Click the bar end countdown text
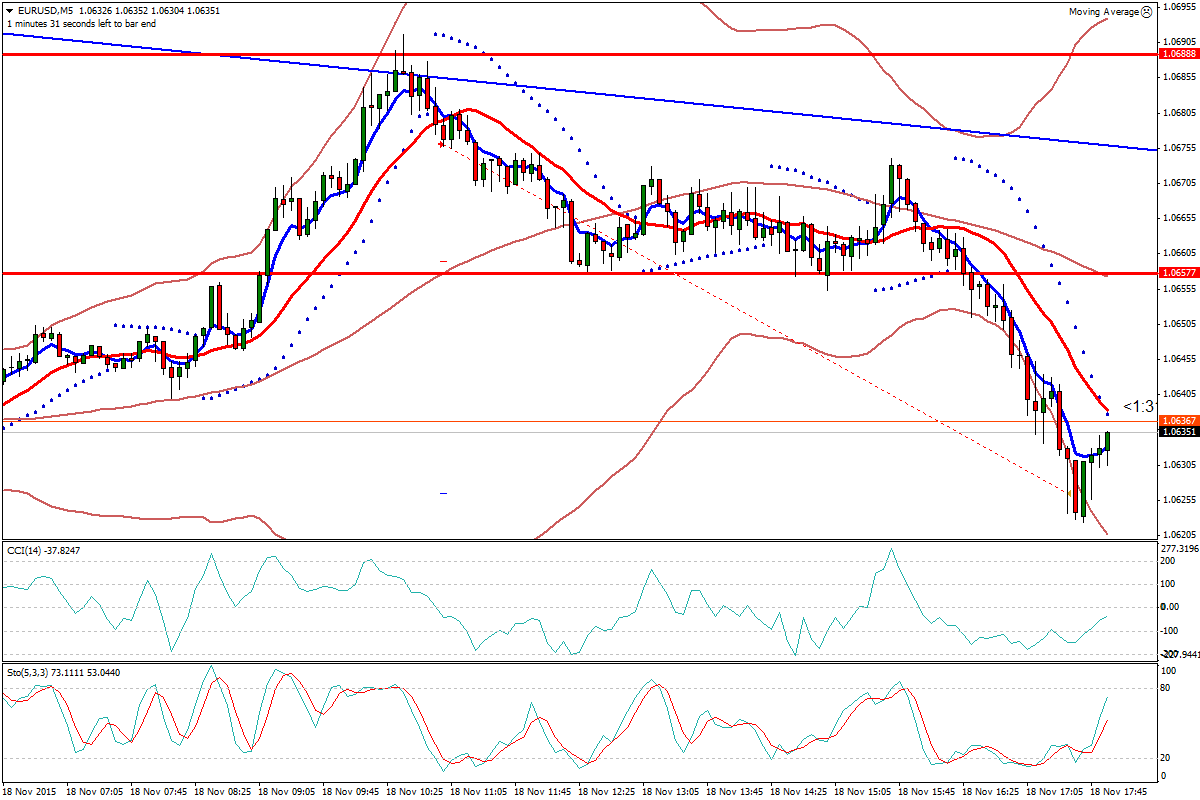This screenshot has width=1200, height=800. (81, 23)
